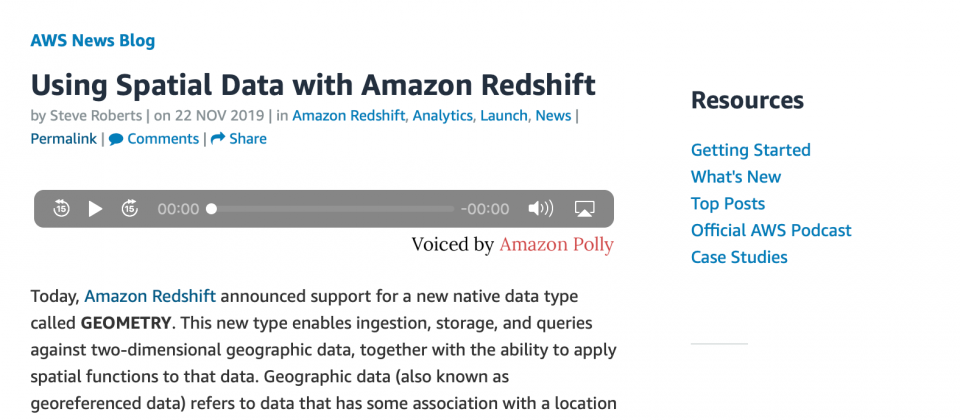This screenshot has width=960, height=420.
Task: Open the Permalink link
Action: tap(64, 139)
